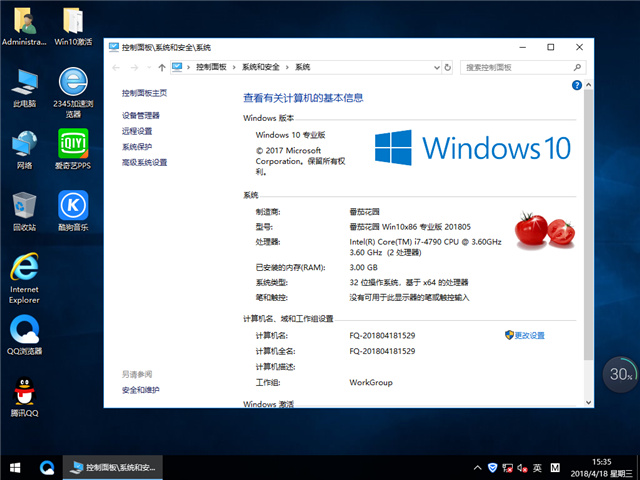Image resolution: width=640 pixels, height=480 pixels.
Task: Open the taskbar clock and date
Action: click(x=602, y=468)
